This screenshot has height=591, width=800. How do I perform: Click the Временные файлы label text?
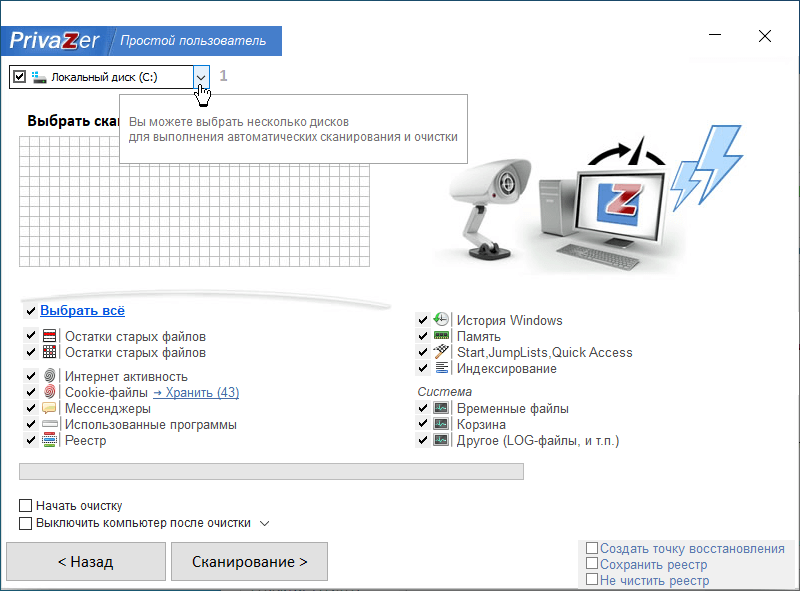pyautogui.click(x=513, y=409)
